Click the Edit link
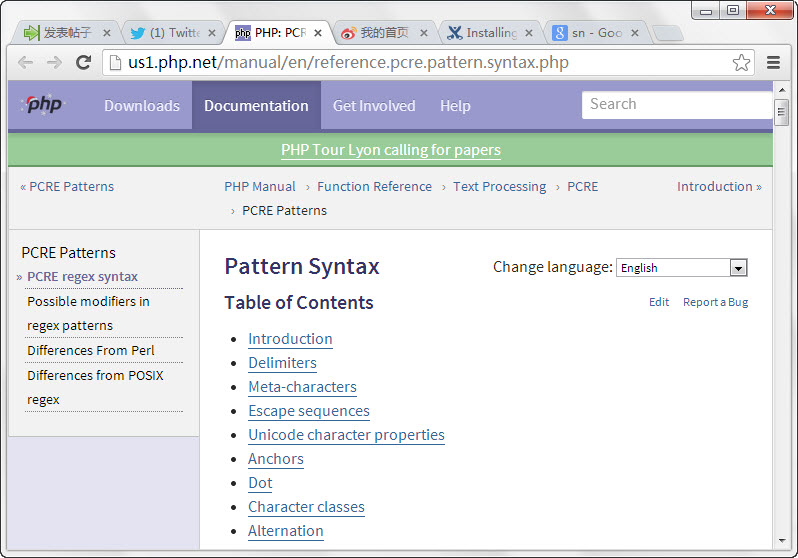Viewport: 798px width, 558px height. (x=659, y=302)
